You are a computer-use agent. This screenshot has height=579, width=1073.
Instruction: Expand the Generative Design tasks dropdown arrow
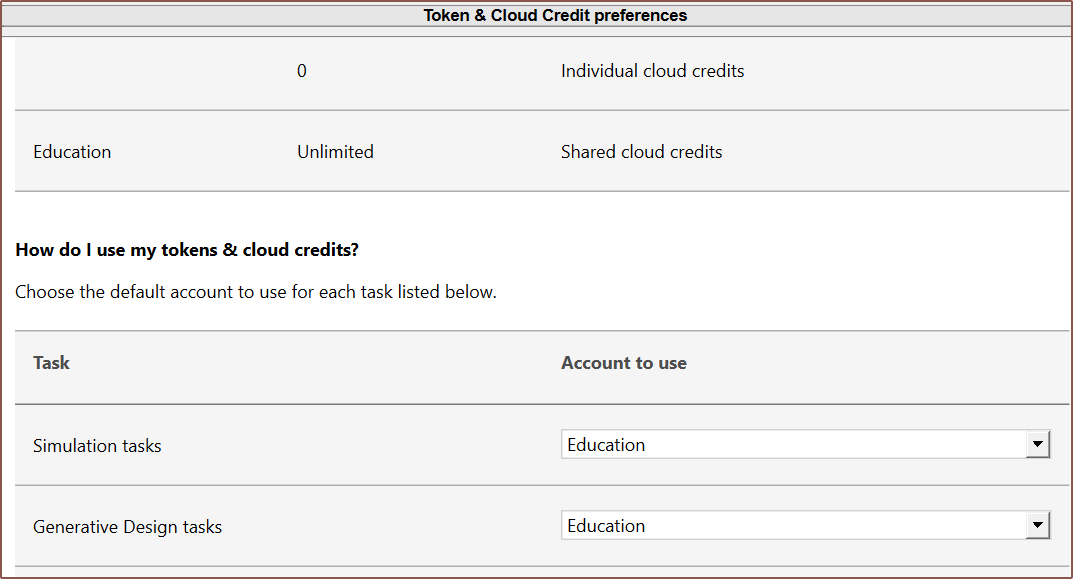1038,526
